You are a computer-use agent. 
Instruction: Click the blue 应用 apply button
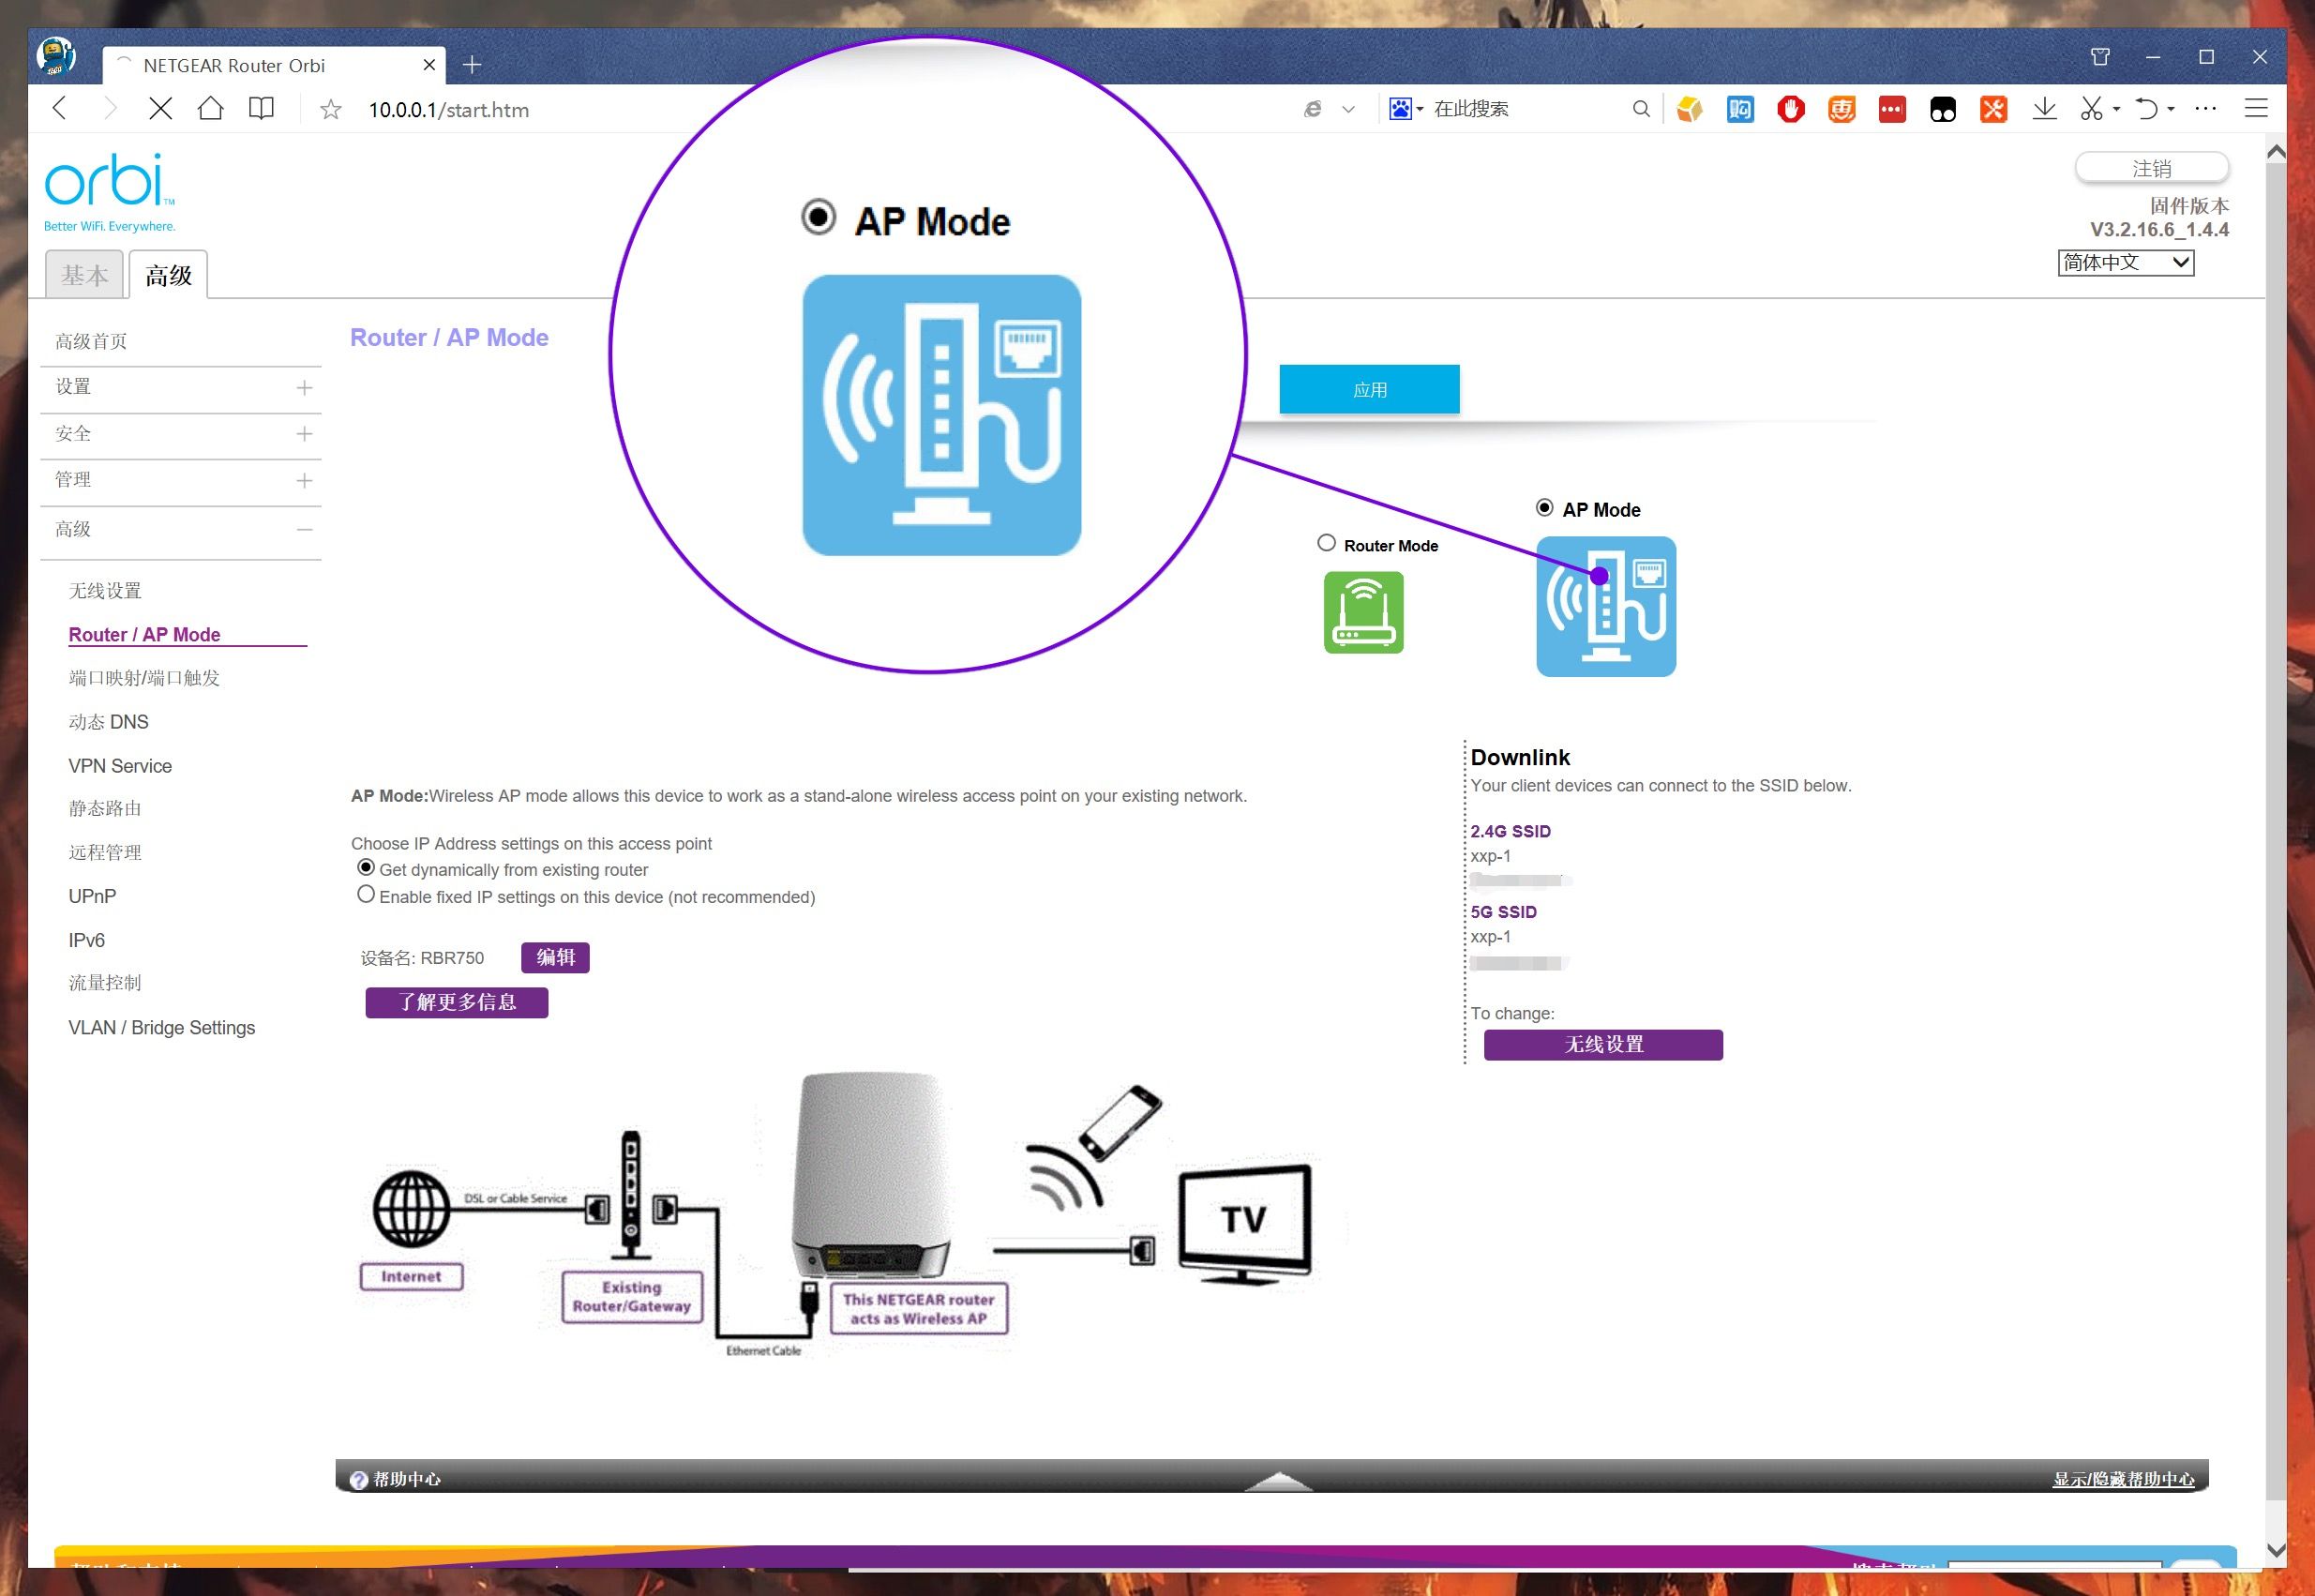pos(1369,389)
